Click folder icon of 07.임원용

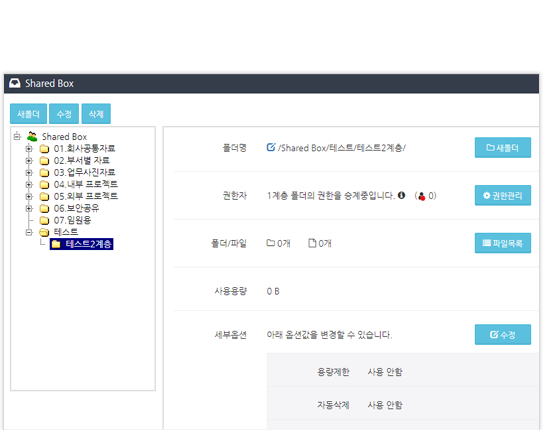[x=44, y=221]
